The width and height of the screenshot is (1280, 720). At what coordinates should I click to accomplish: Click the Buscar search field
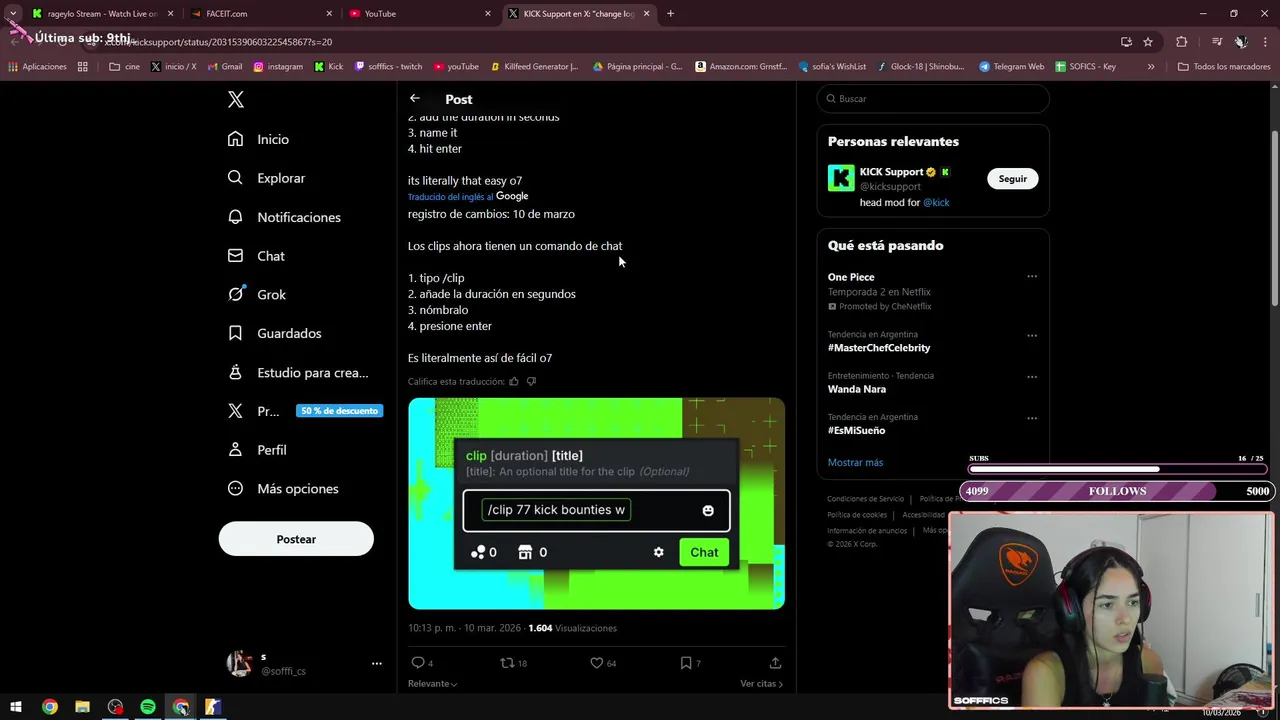[932, 99]
